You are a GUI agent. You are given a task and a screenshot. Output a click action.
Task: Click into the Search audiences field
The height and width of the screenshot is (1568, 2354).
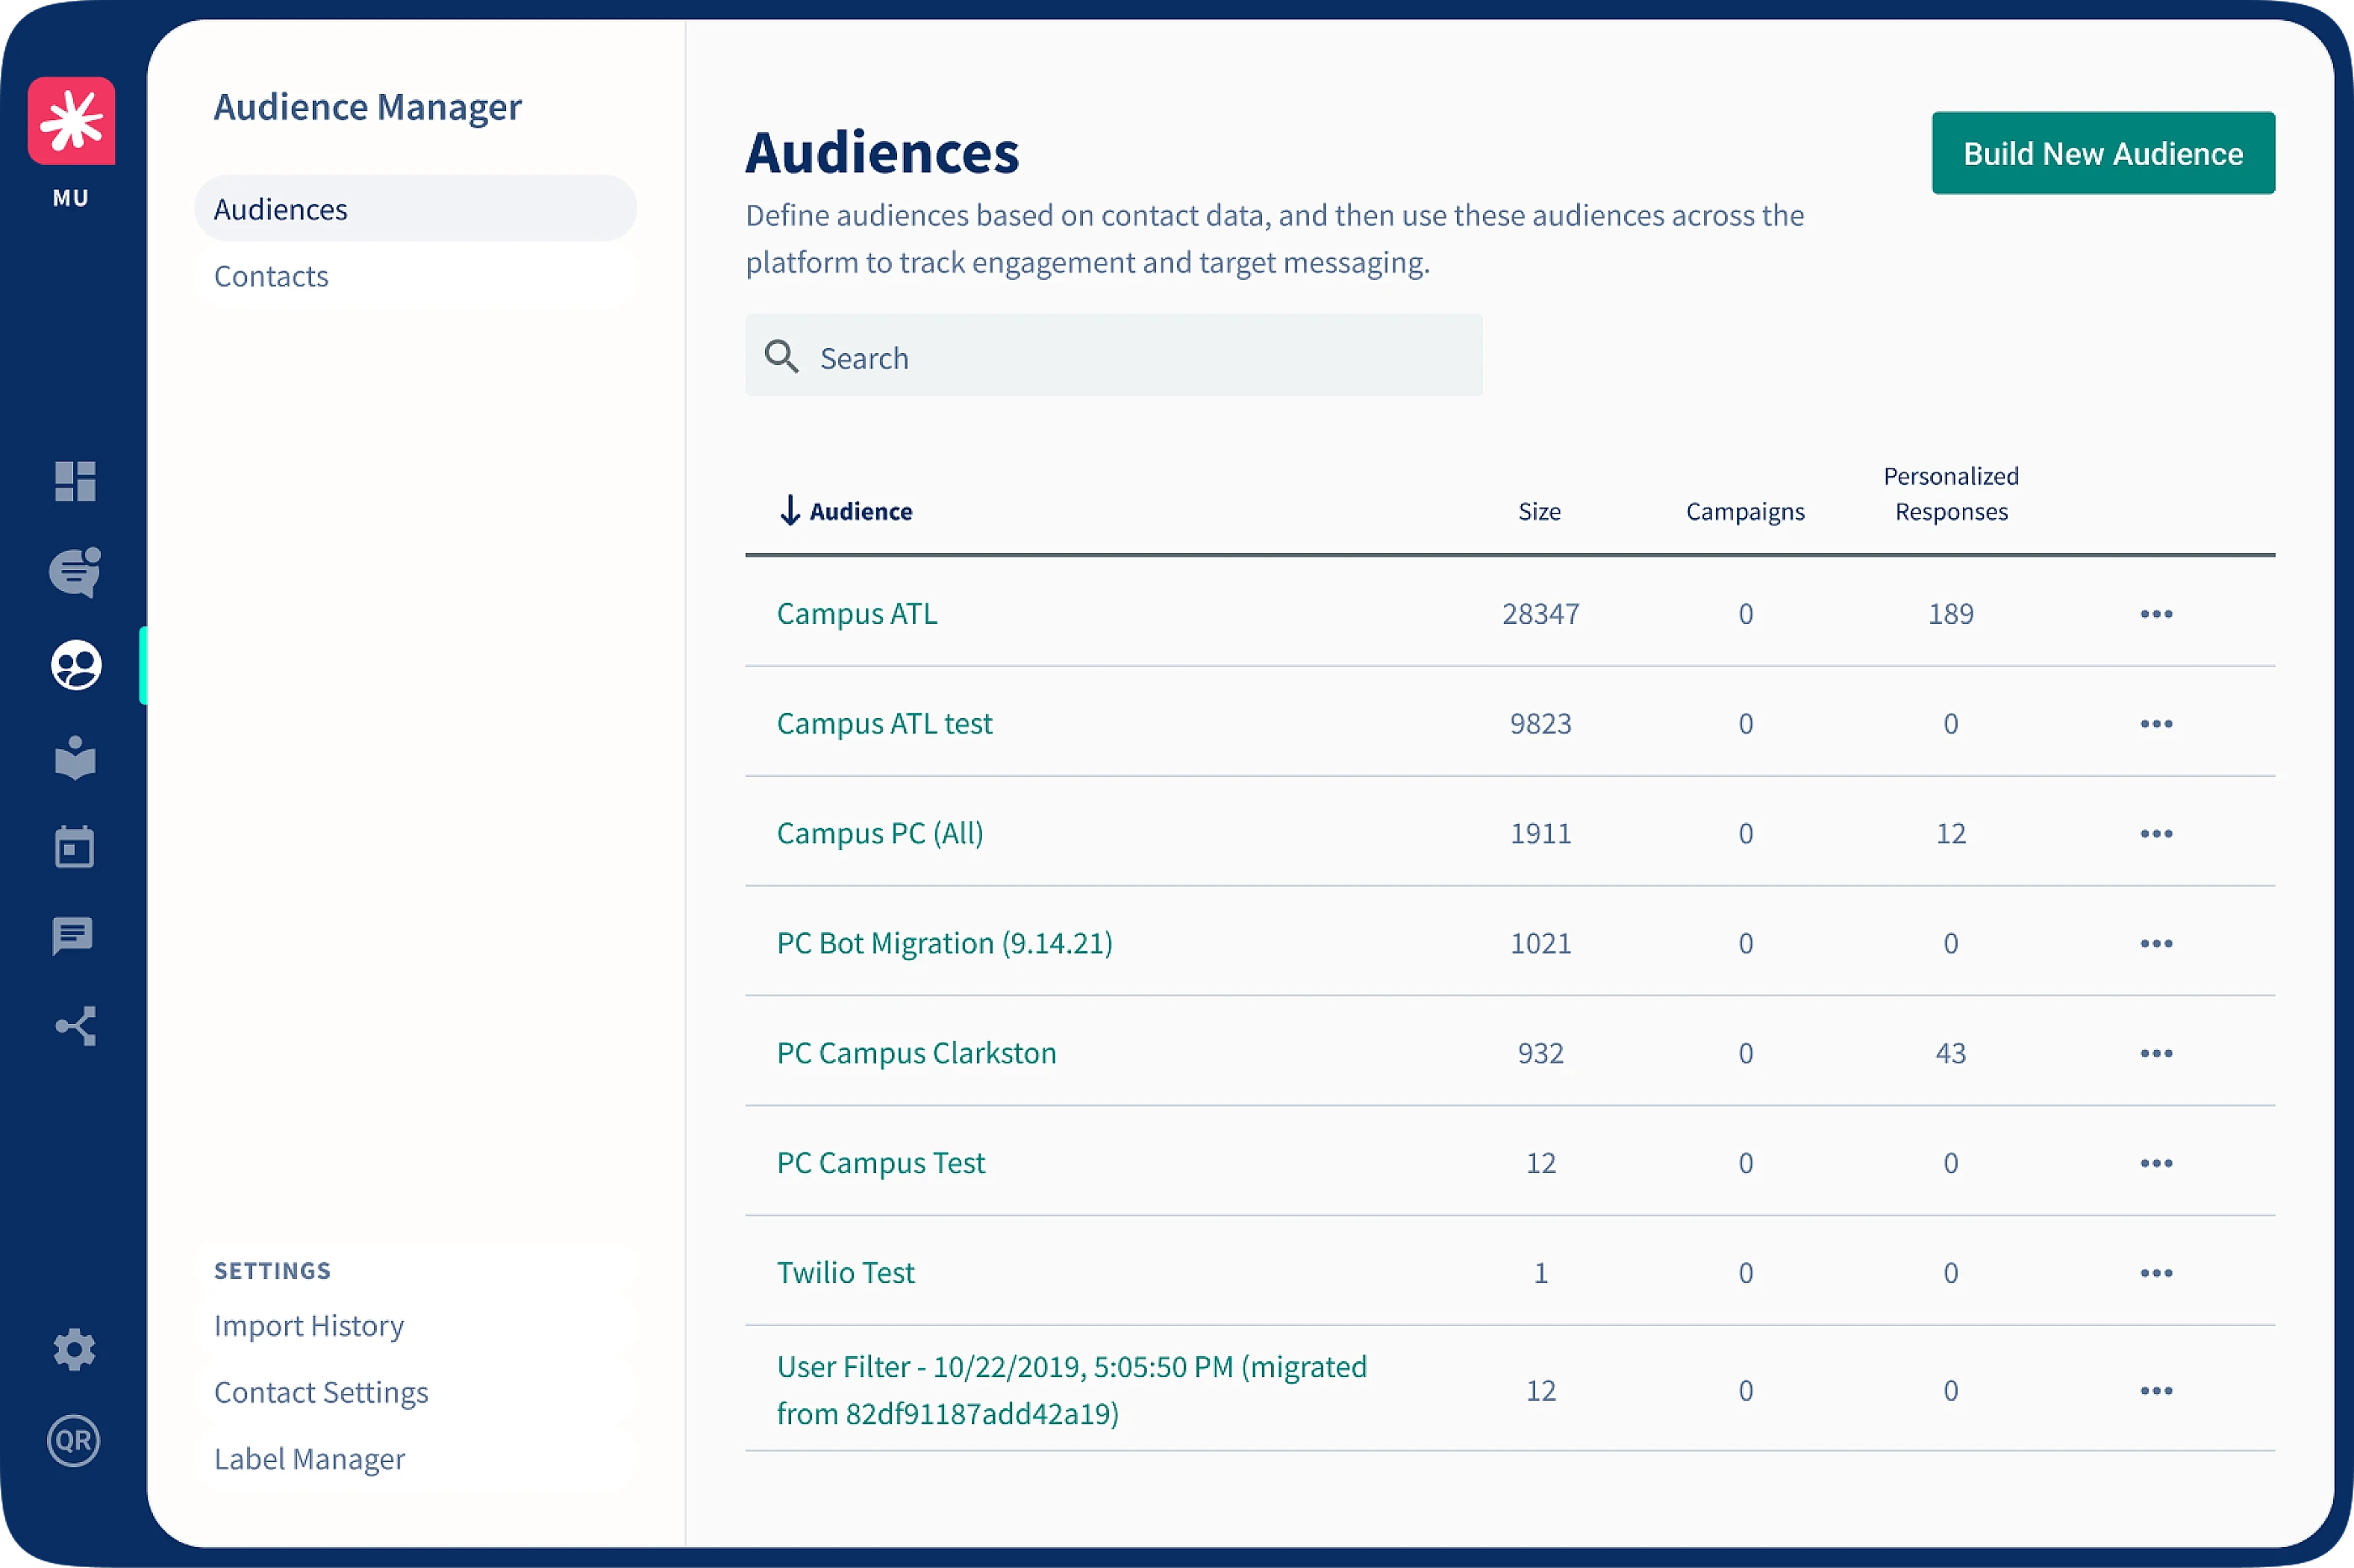[x=1113, y=357]
